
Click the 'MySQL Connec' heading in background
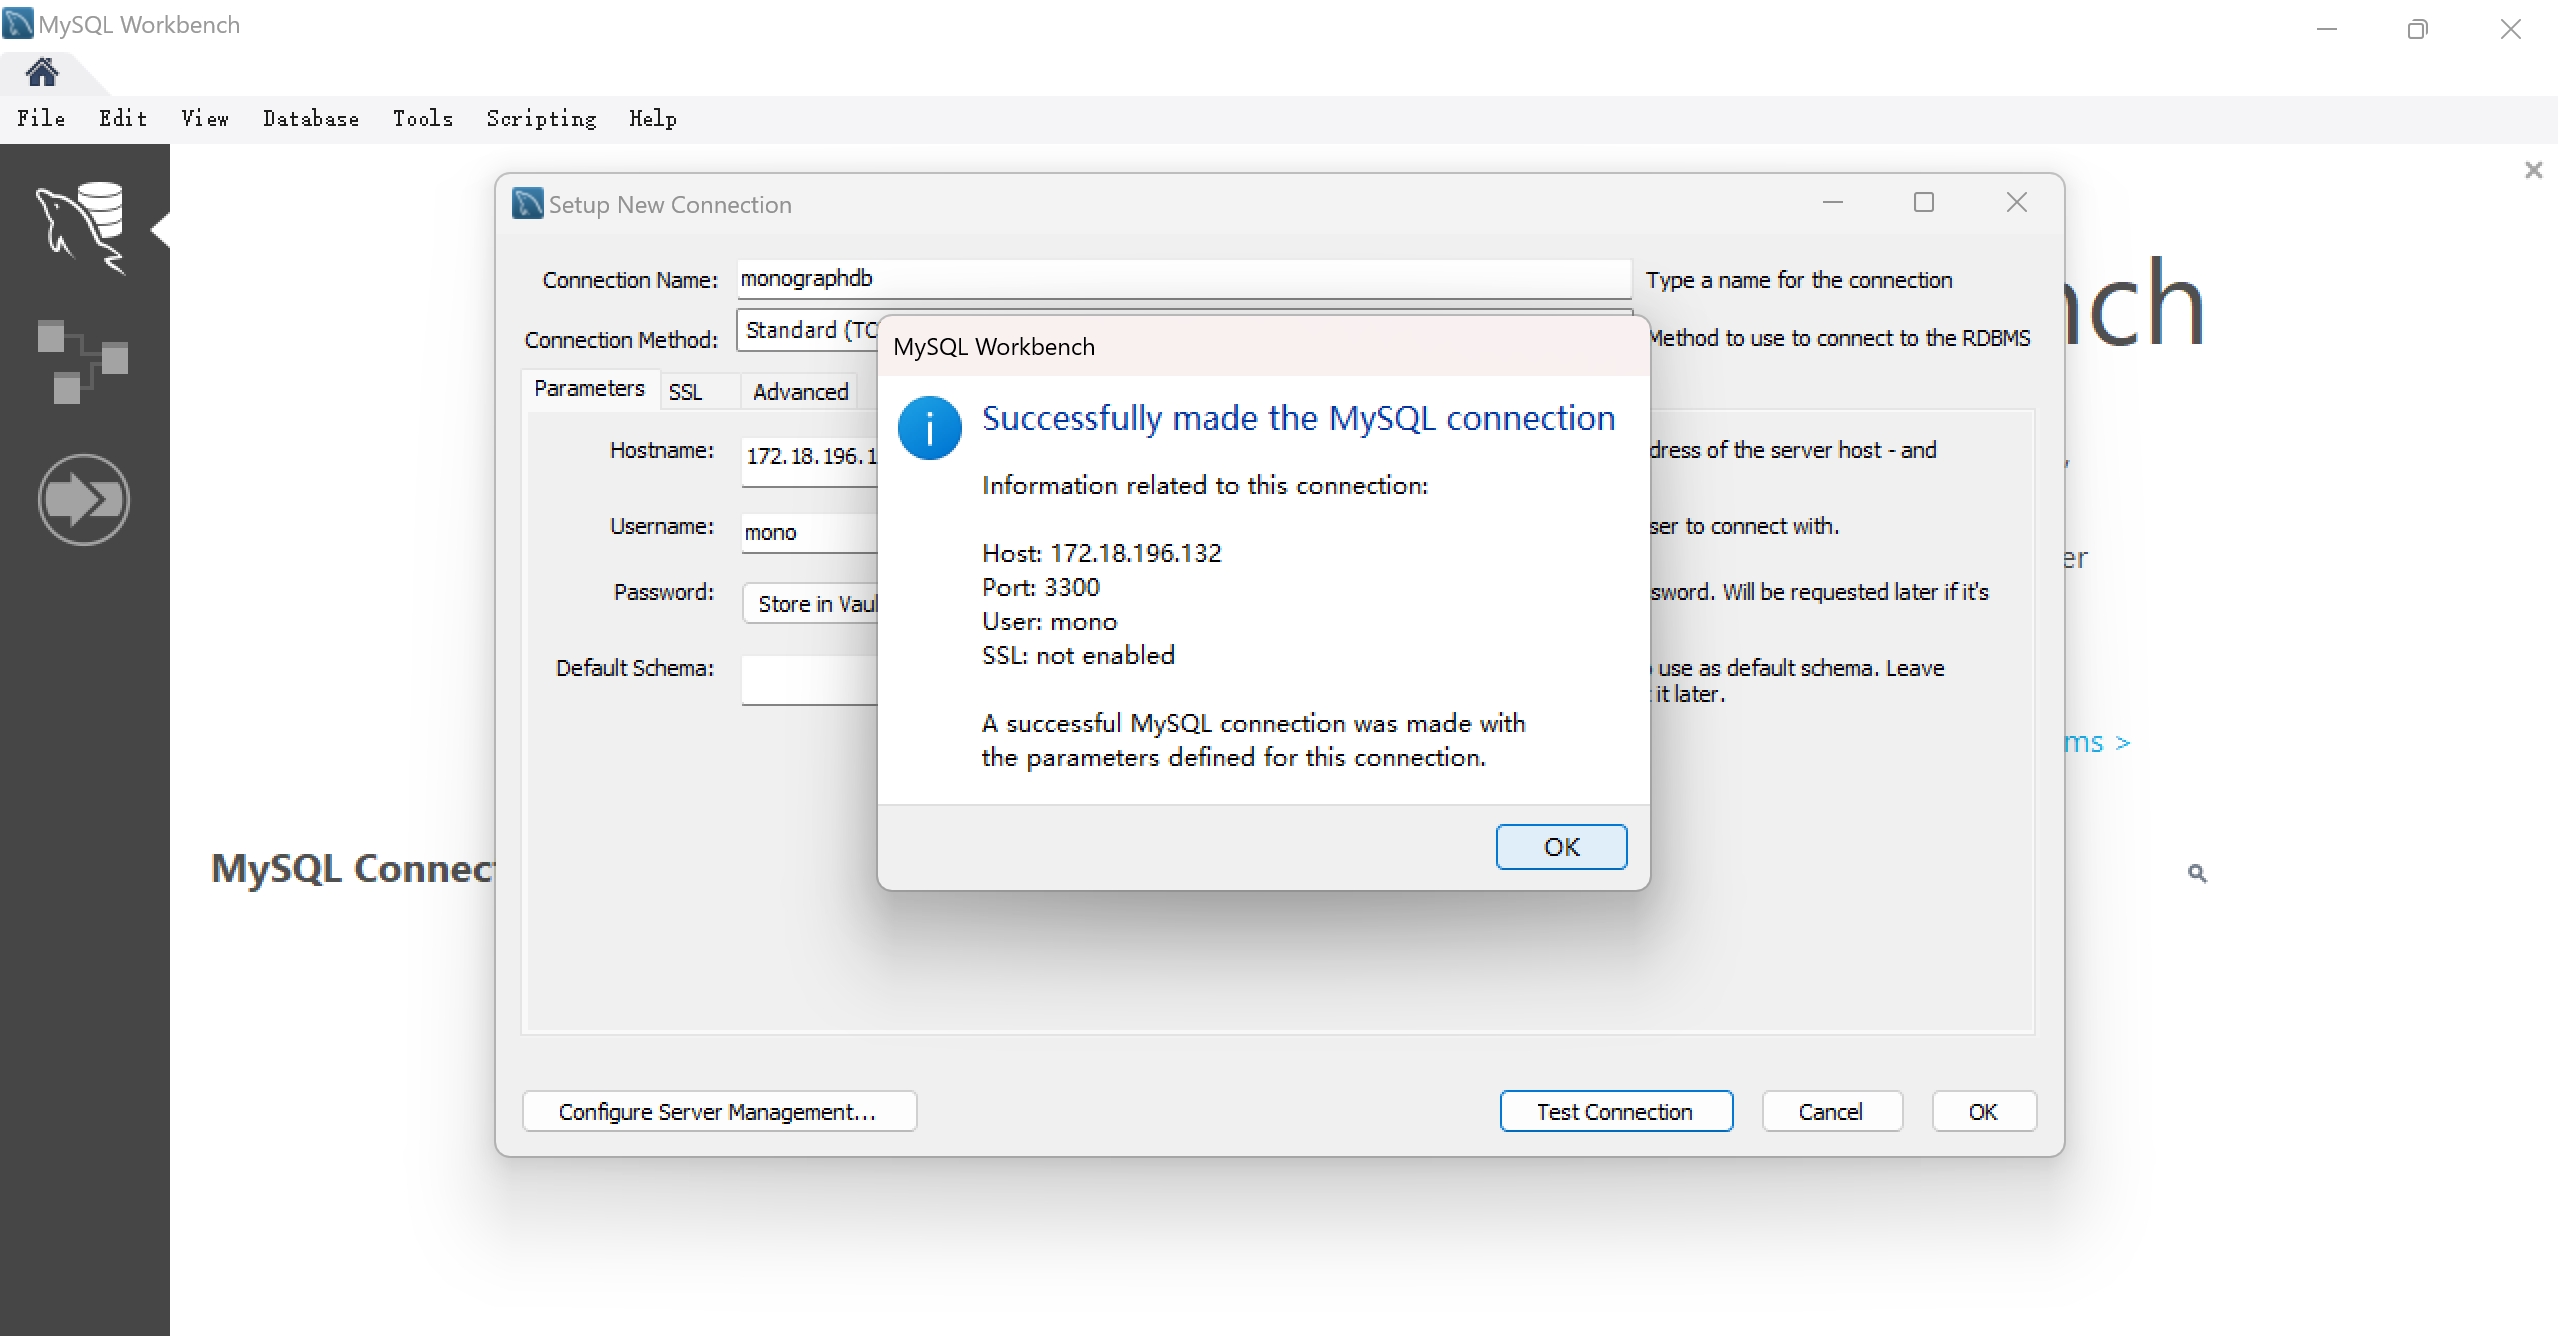point(353,868)
